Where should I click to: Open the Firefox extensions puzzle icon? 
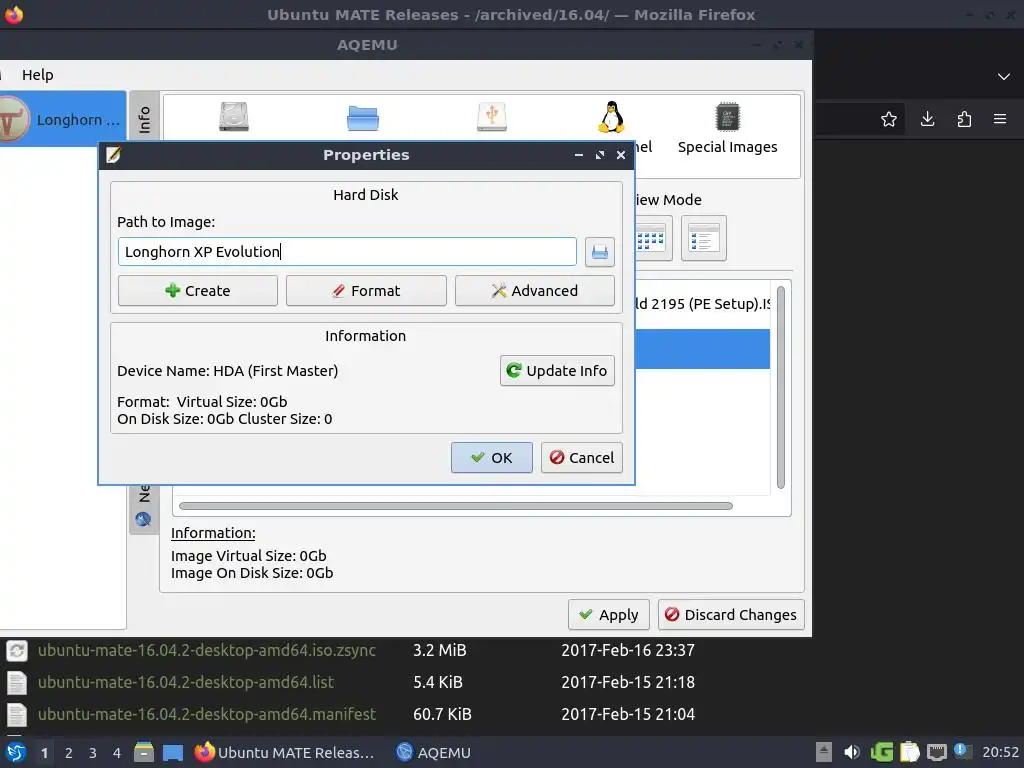coord(964,119)
